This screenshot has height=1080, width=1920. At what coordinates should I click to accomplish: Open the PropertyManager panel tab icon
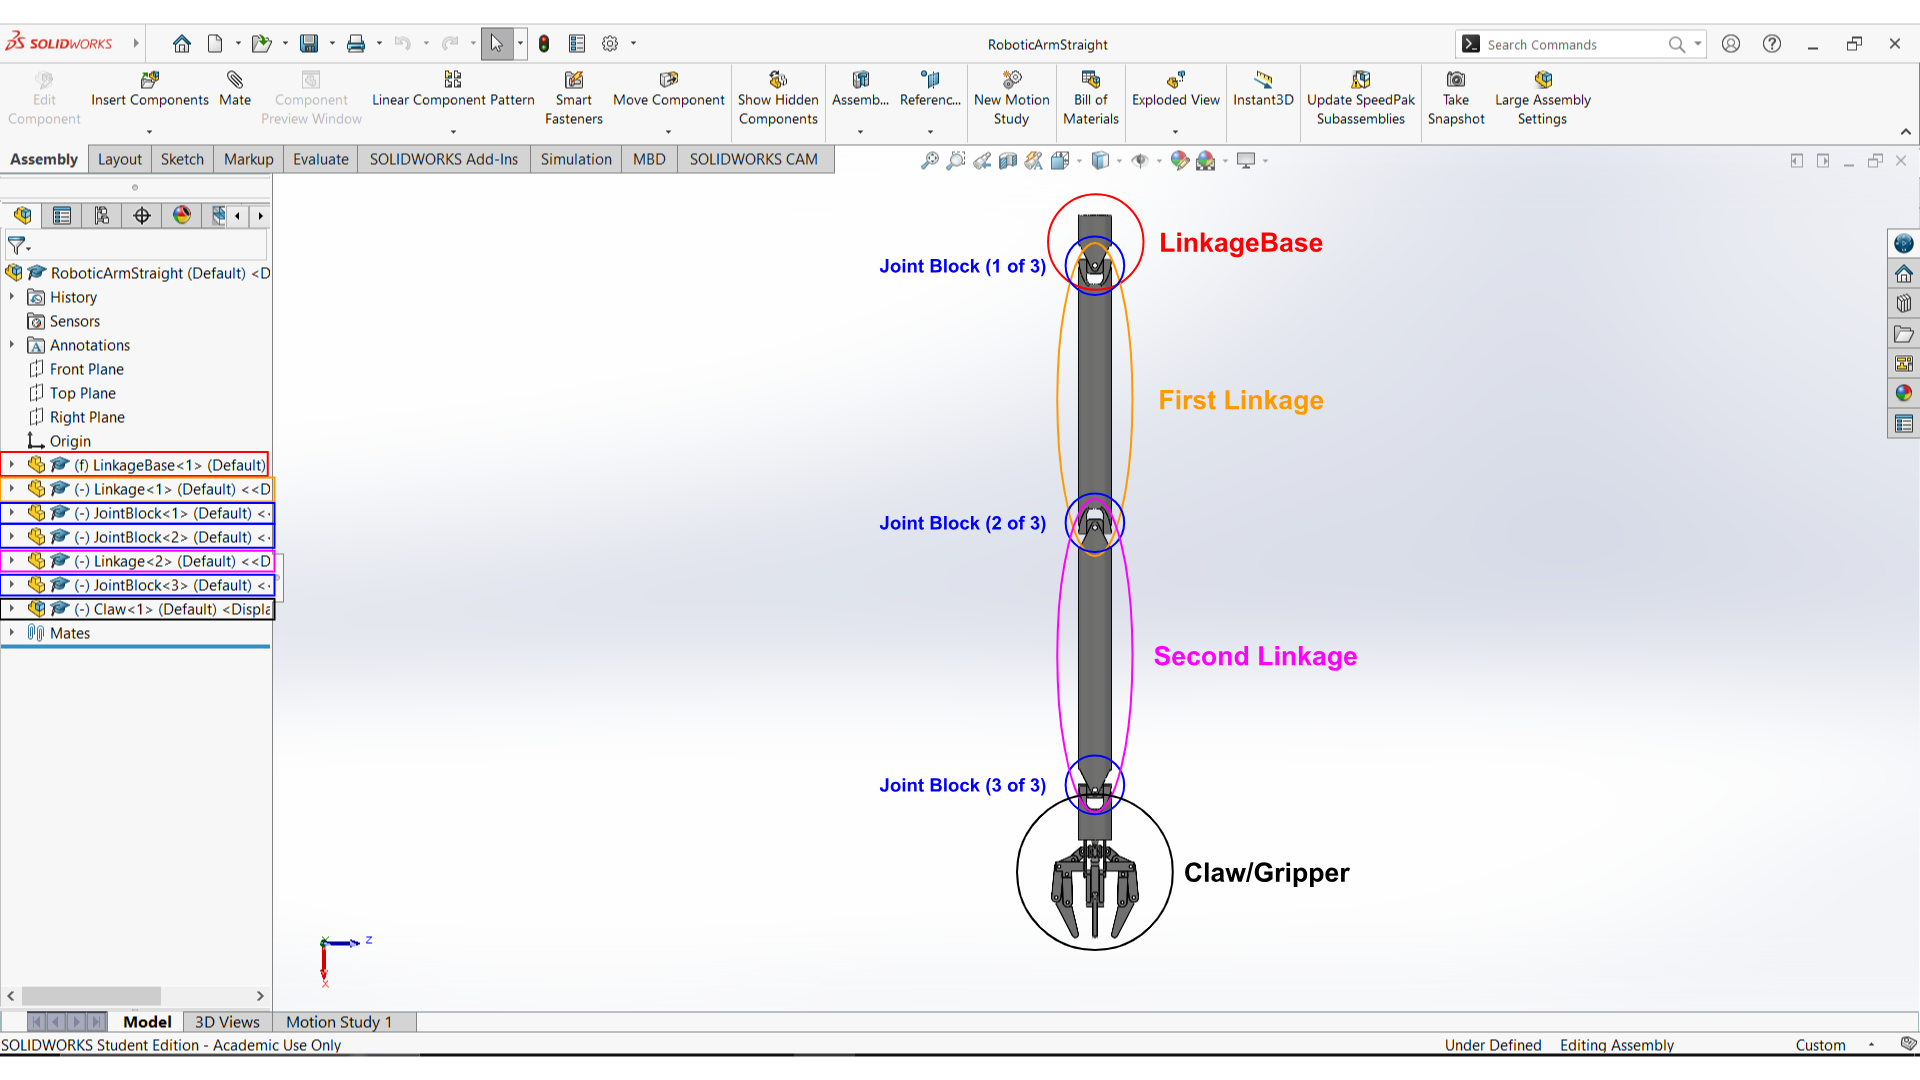[x=62, y=216]
